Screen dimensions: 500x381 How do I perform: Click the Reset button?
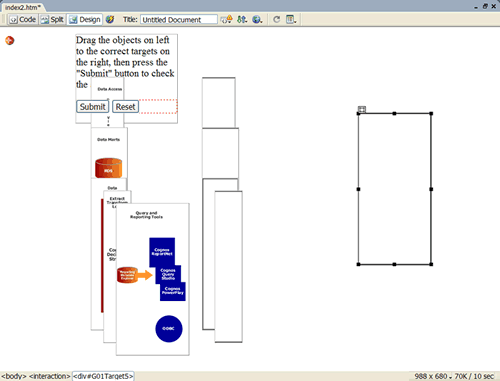coord(125,107)
